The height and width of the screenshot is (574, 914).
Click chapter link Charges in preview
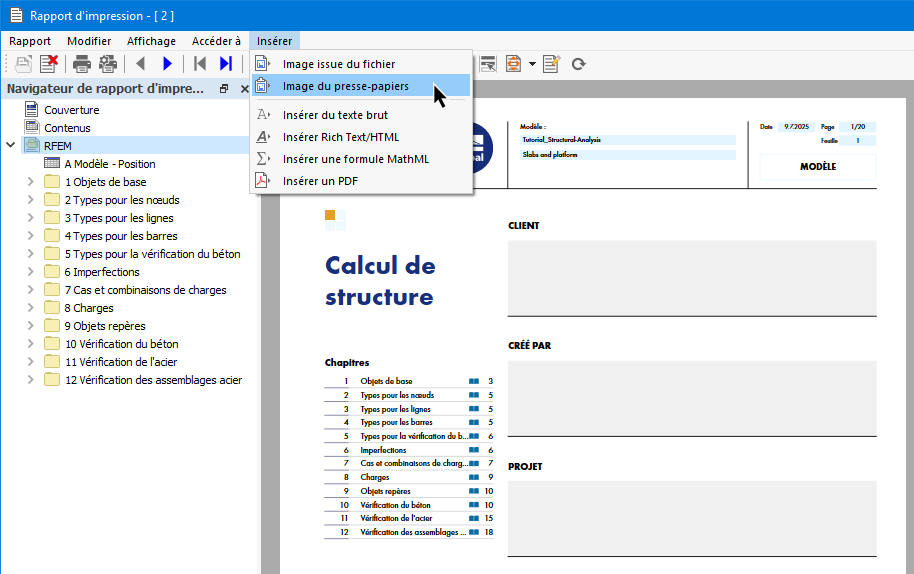374,477
